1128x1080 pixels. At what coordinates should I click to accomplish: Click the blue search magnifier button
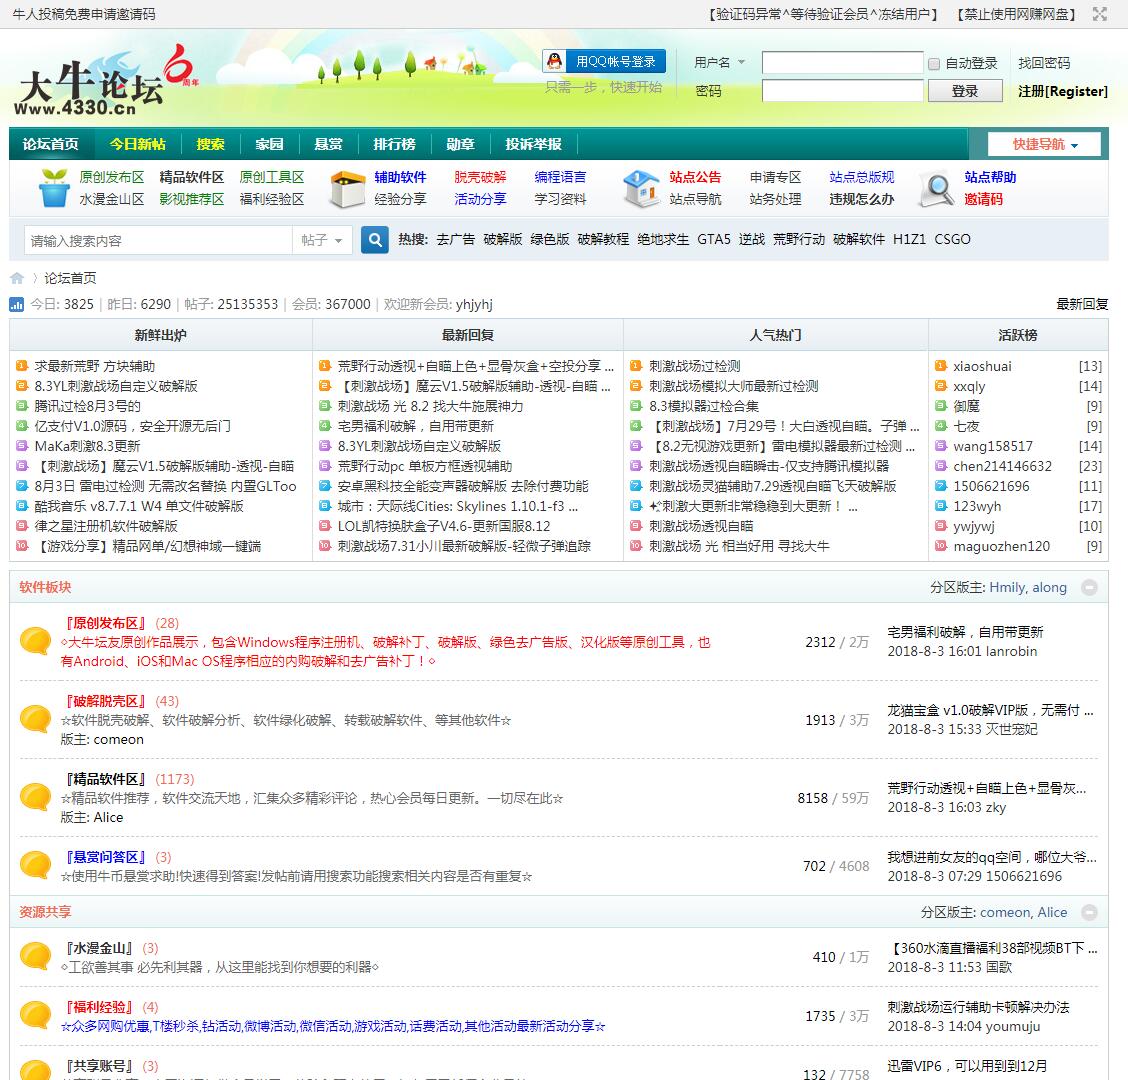coord(374,240)
